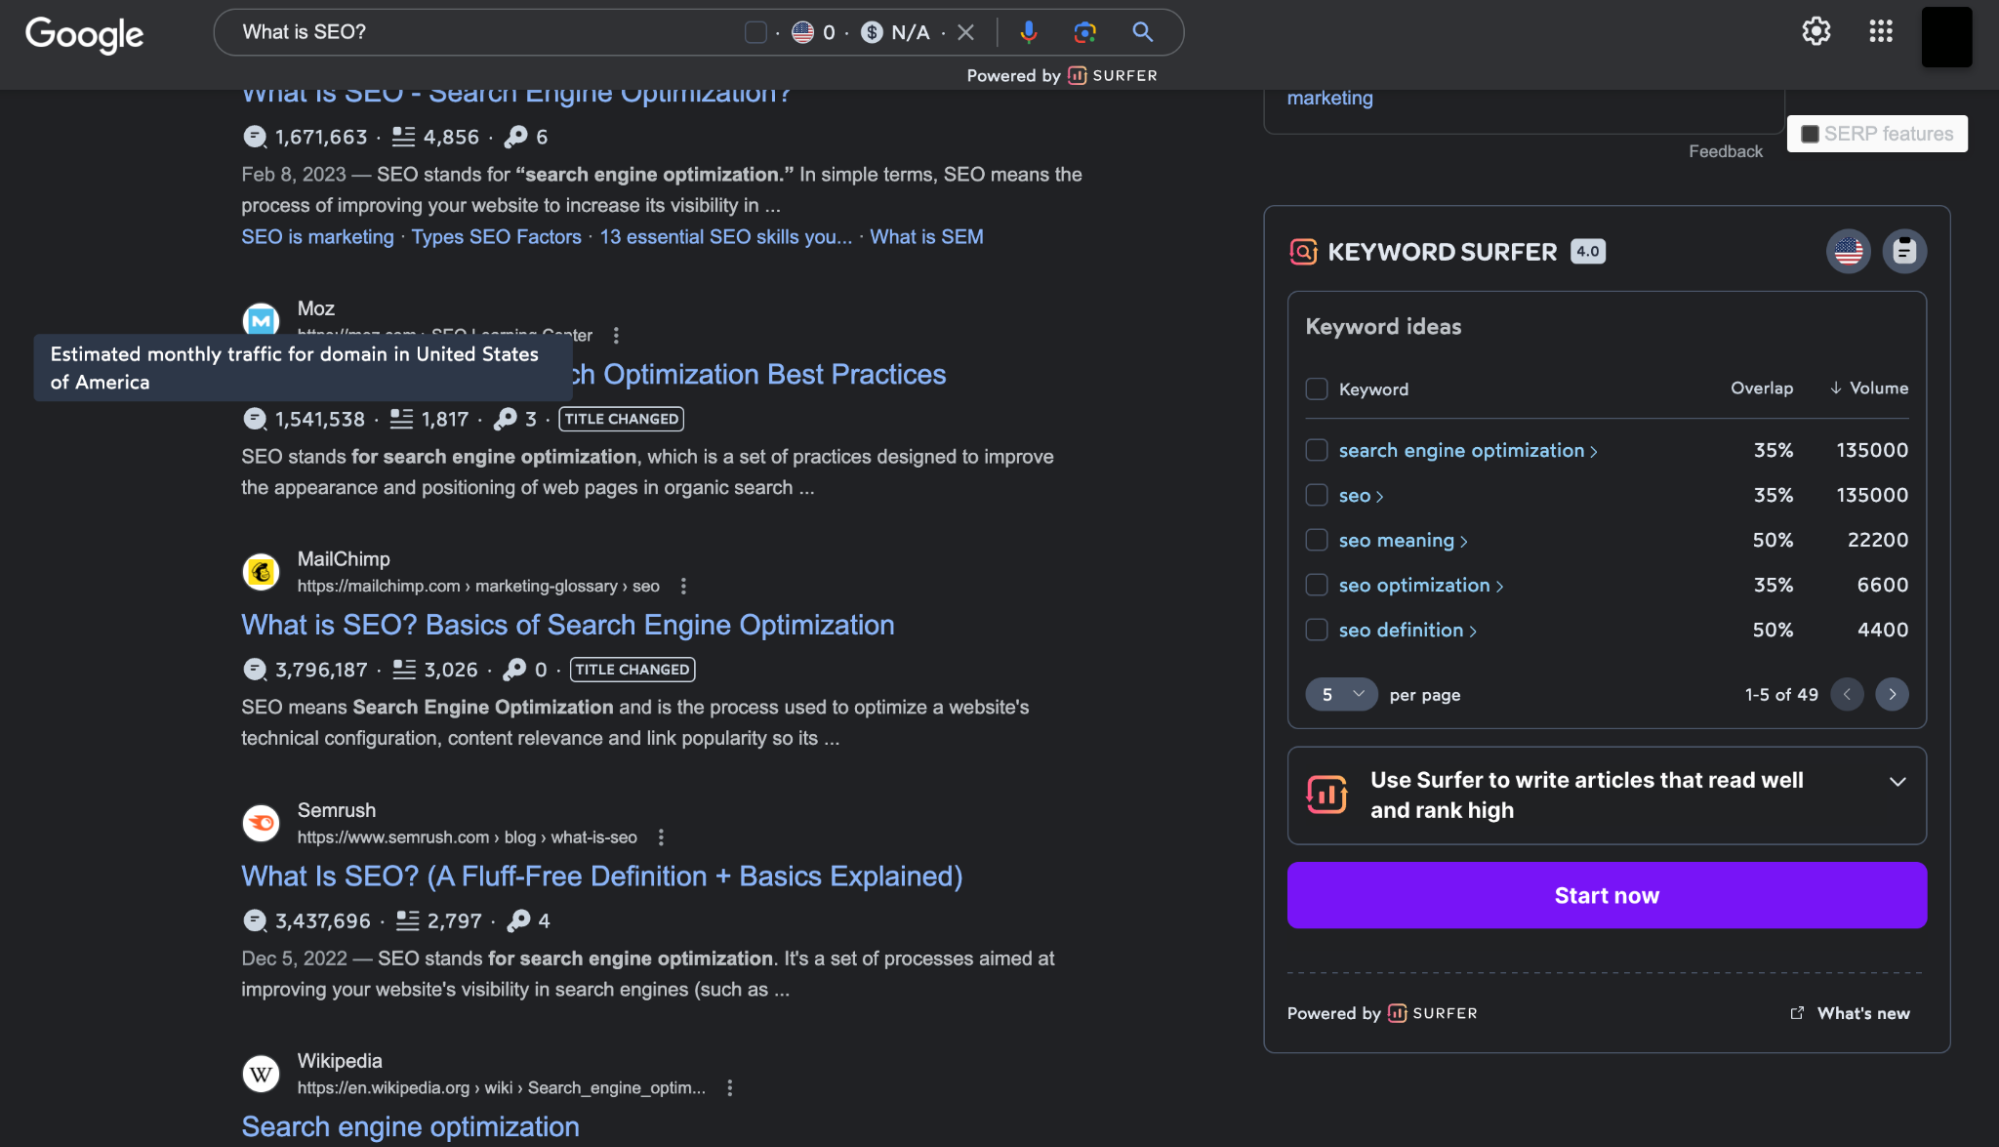Go to next keyword ideas page

(1891, 694)
